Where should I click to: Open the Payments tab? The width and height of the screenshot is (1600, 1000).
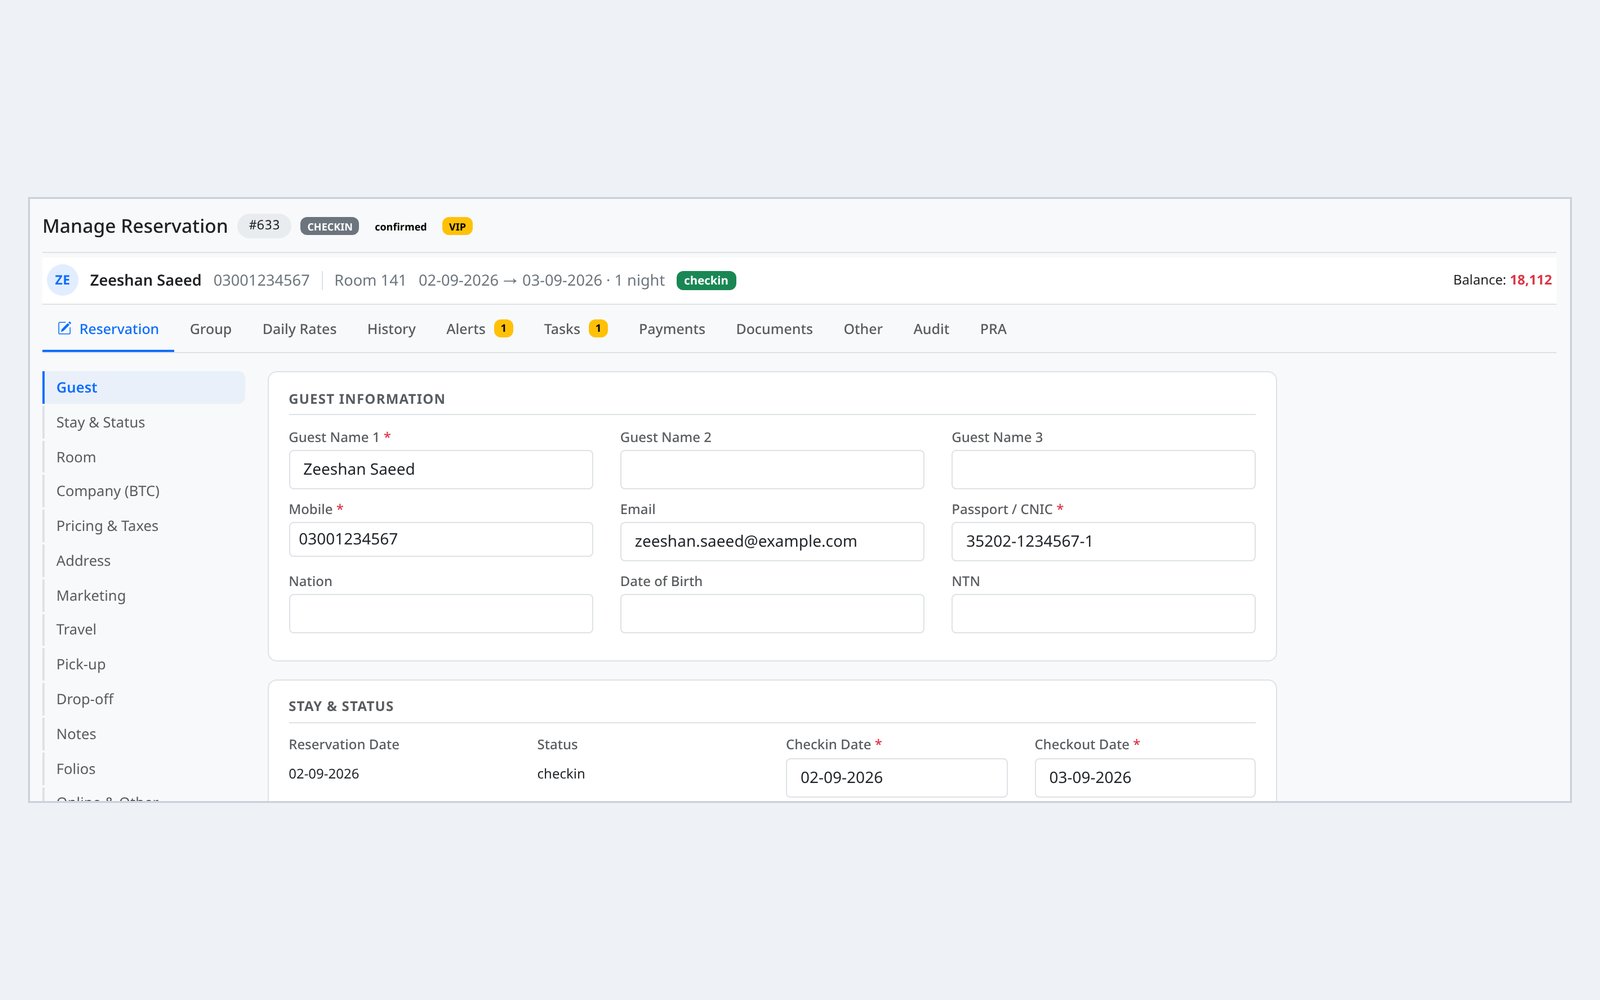click(x=672, y=329)
